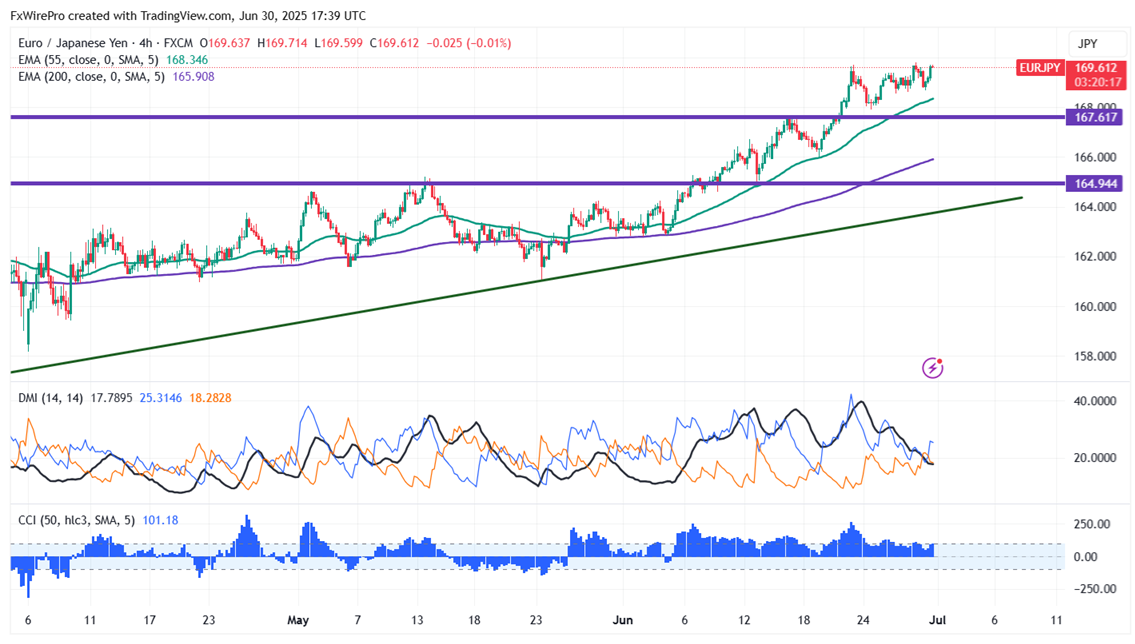Click the close price C169.612
1135x644 pixels.
pos(394,43)
